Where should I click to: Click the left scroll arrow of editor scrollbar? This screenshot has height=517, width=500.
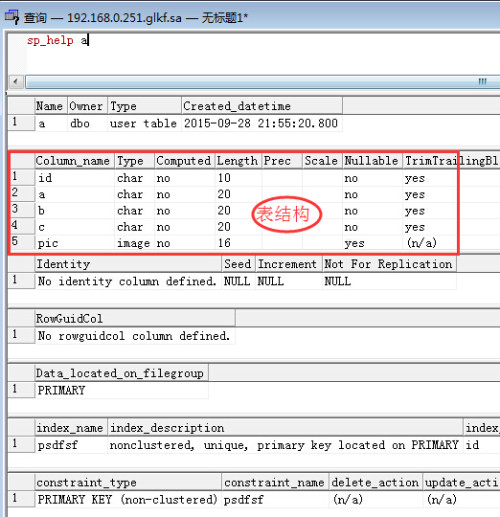pos(15,81)
